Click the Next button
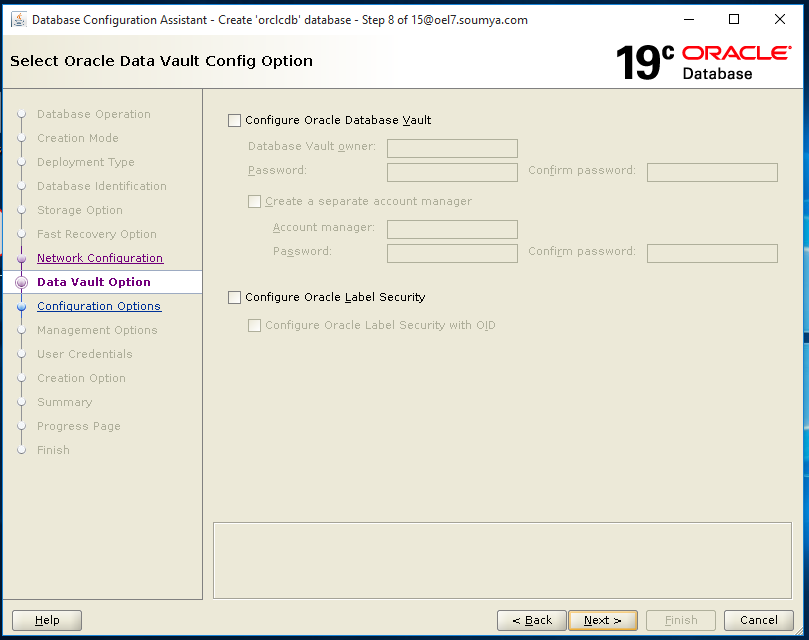 point(603,620)
